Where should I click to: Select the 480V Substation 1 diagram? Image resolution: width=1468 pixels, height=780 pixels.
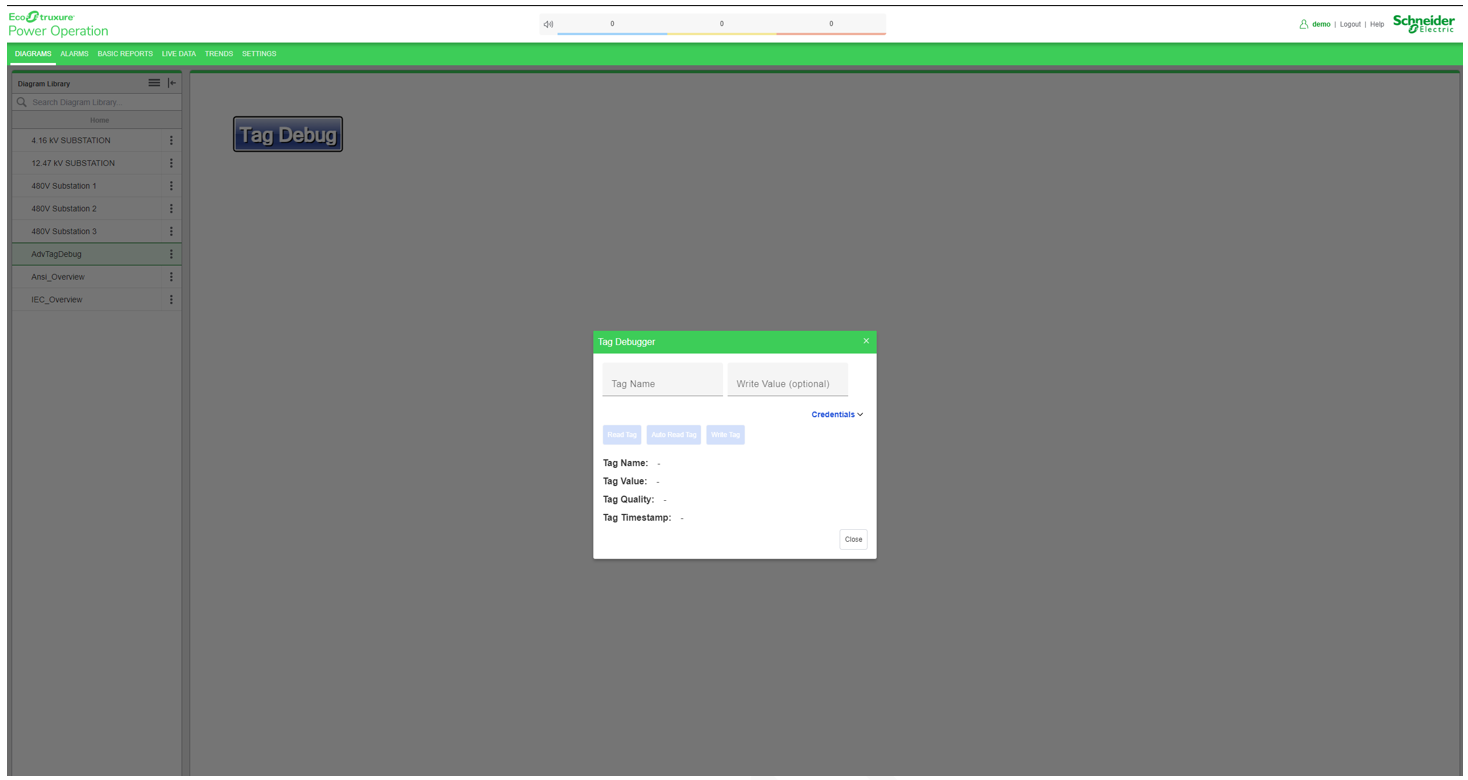64,186
